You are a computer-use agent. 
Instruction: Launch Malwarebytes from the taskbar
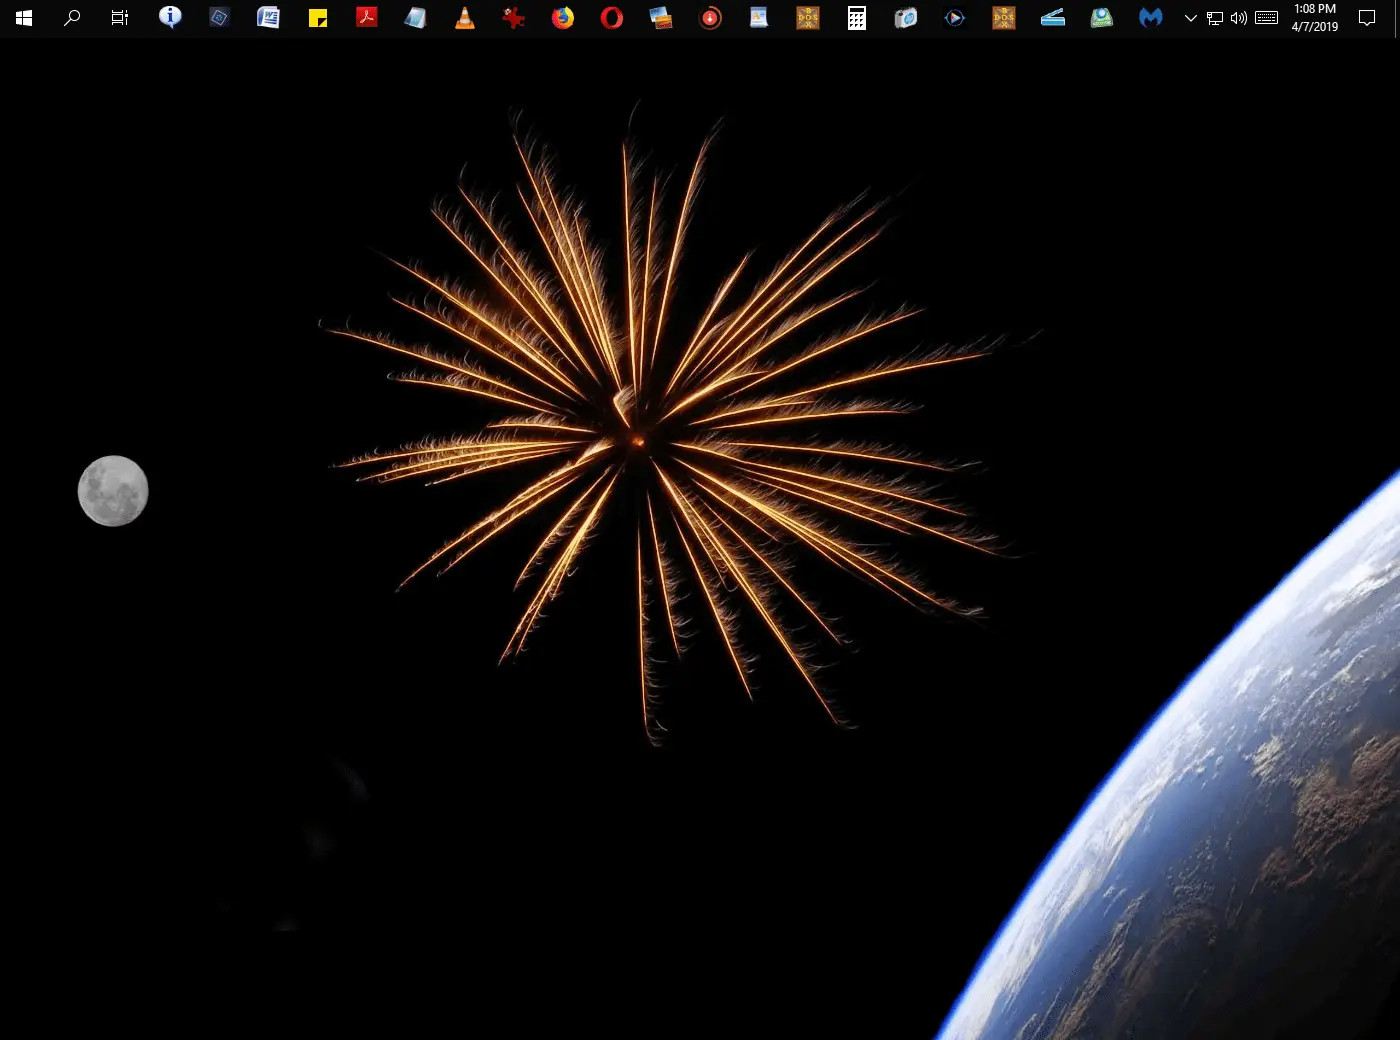1151,18
